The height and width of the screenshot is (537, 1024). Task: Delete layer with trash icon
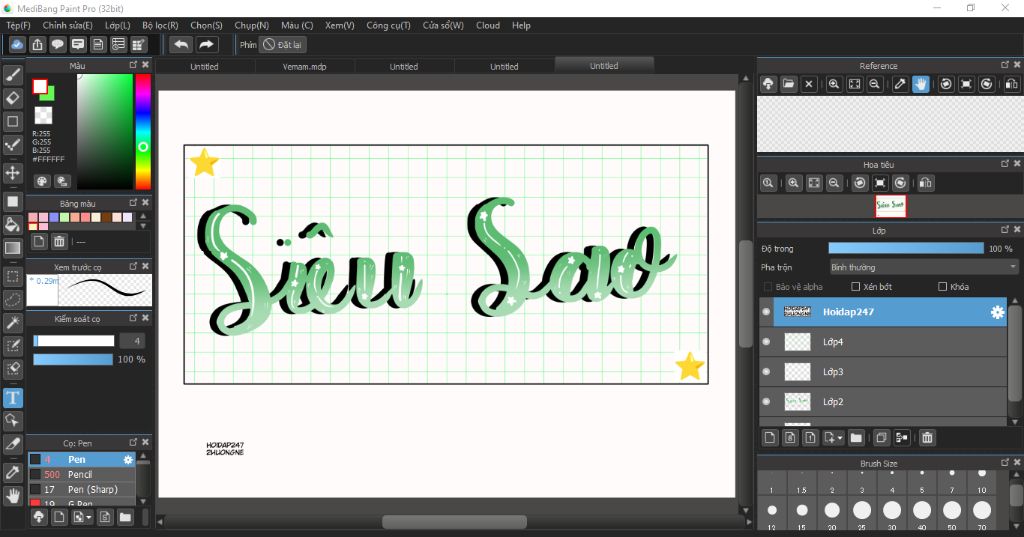pyautogui.click(x=927, y=438)
